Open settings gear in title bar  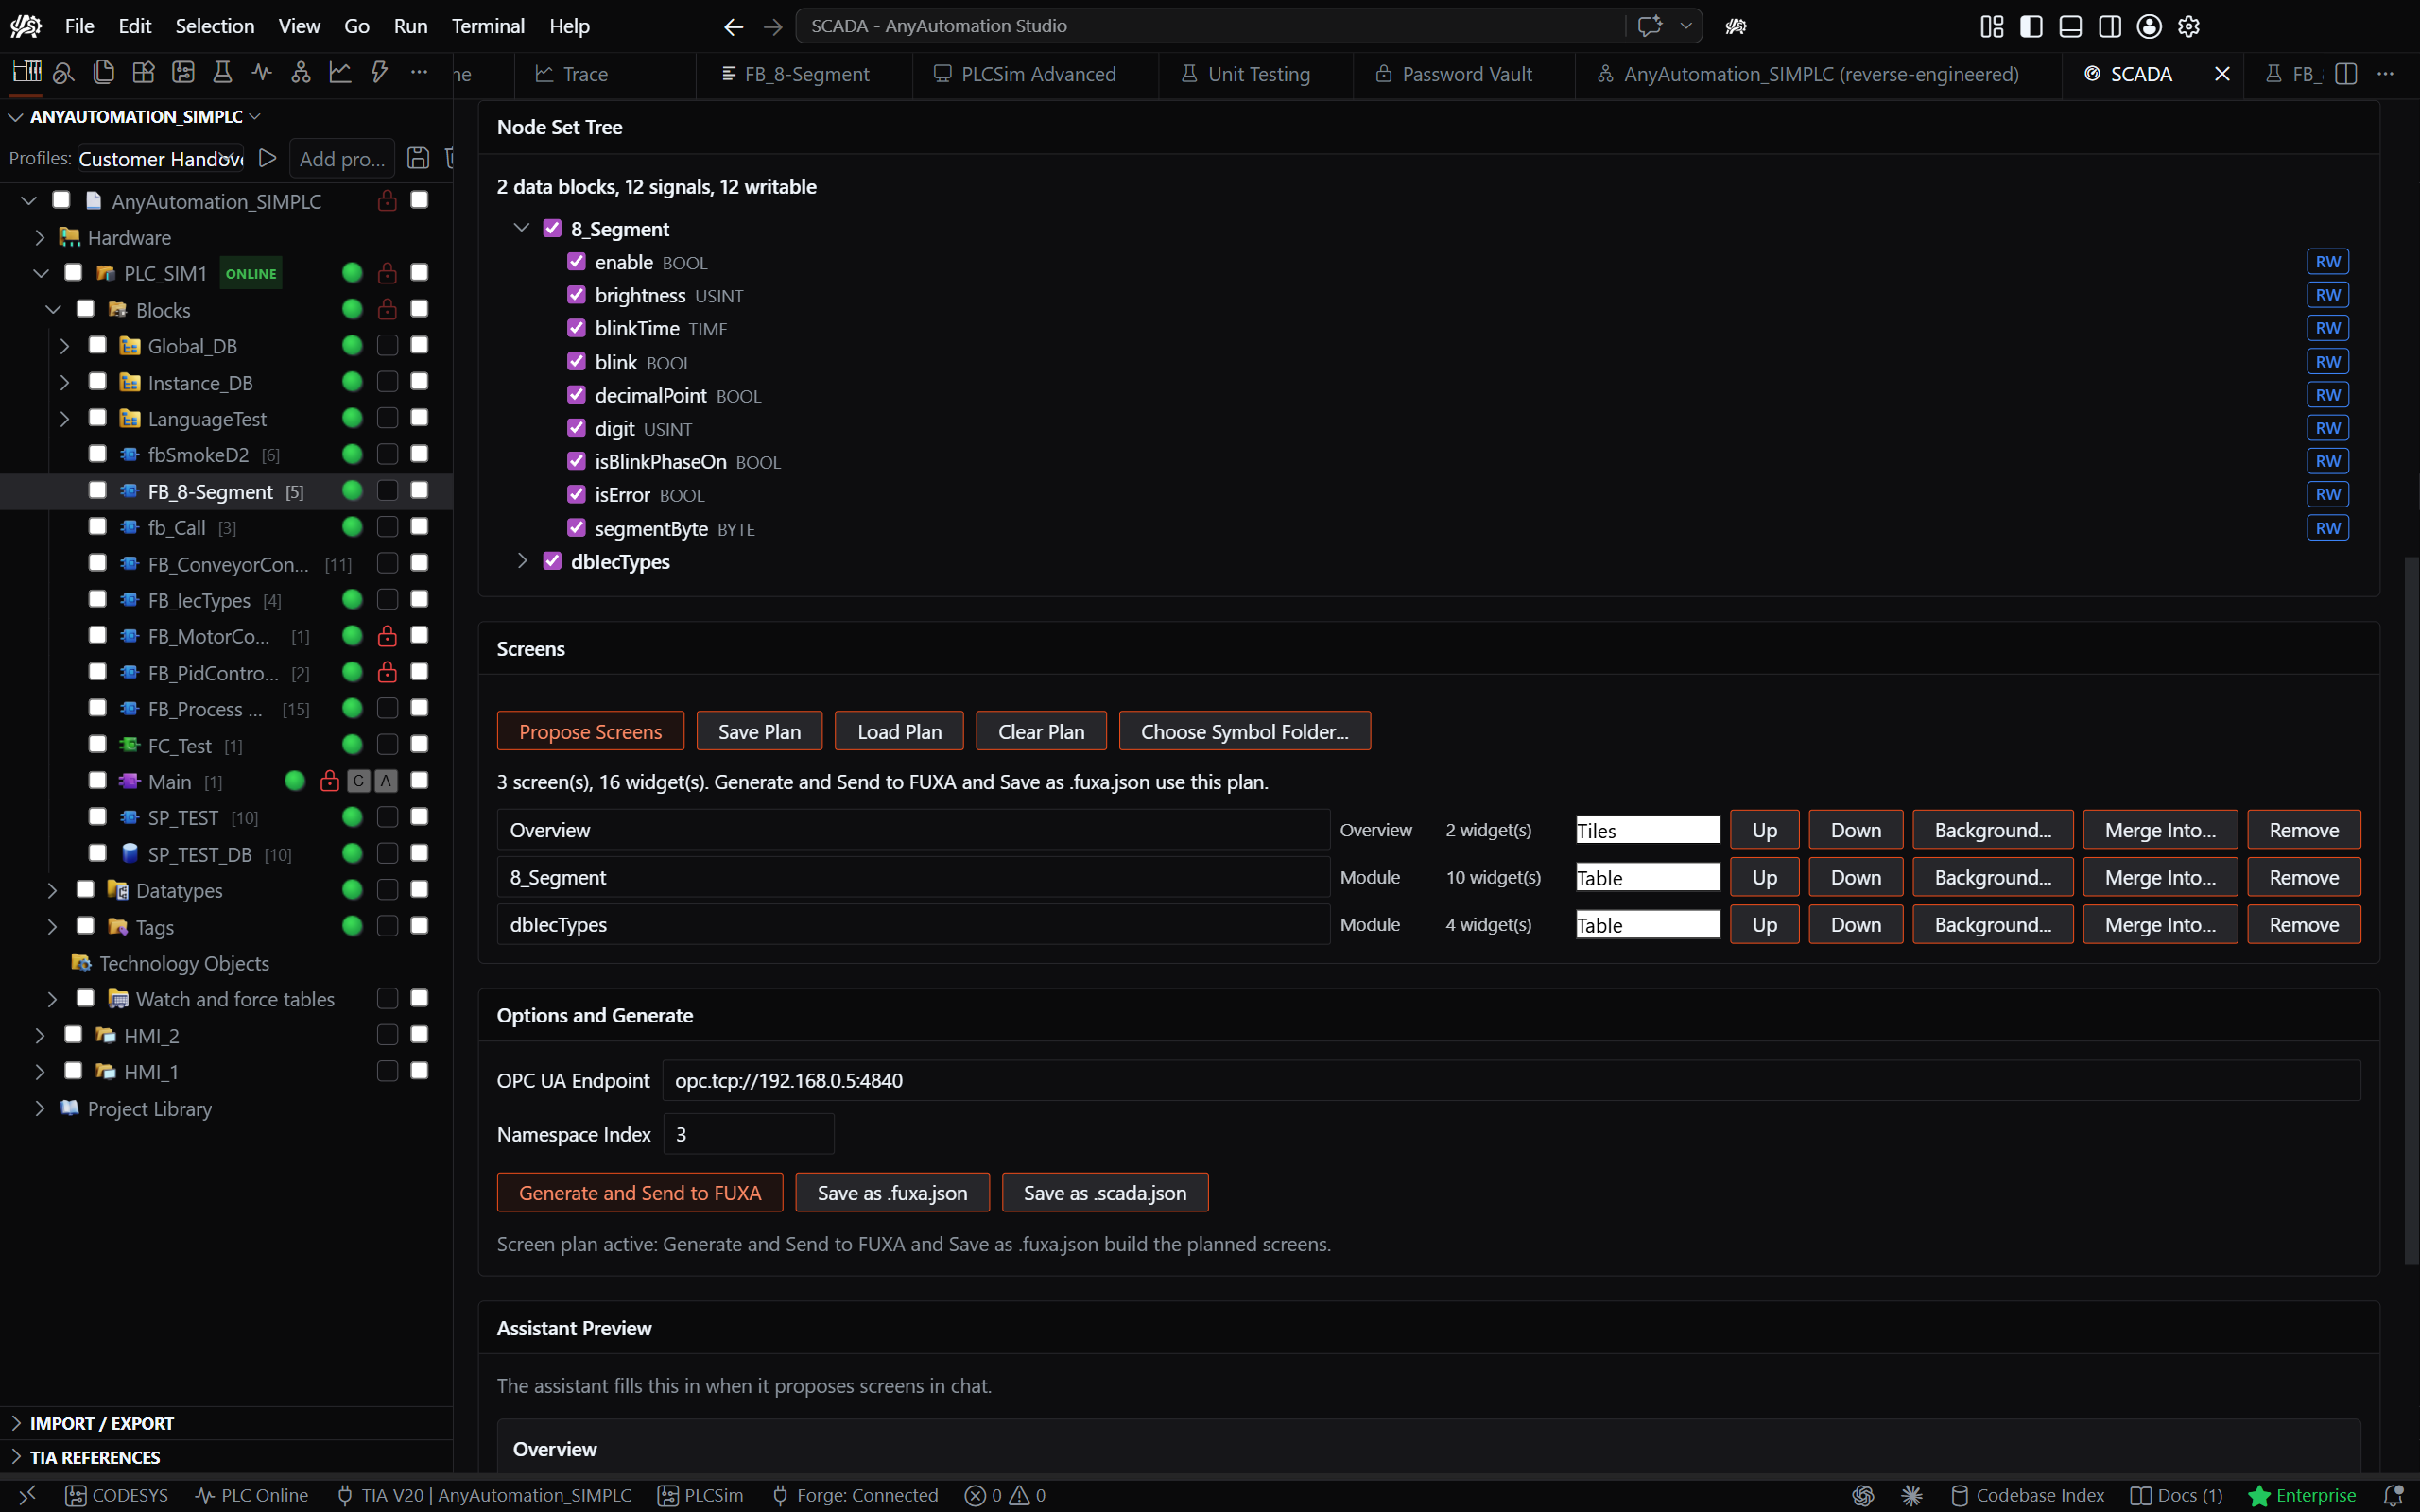2189,26
